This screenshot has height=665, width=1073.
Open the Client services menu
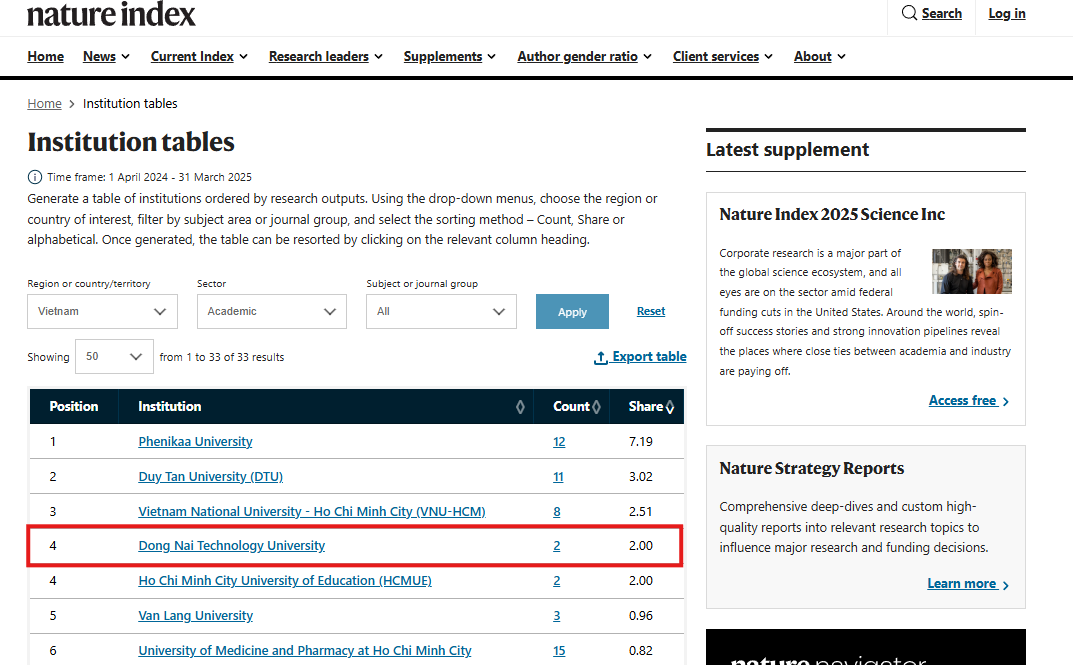723,57
